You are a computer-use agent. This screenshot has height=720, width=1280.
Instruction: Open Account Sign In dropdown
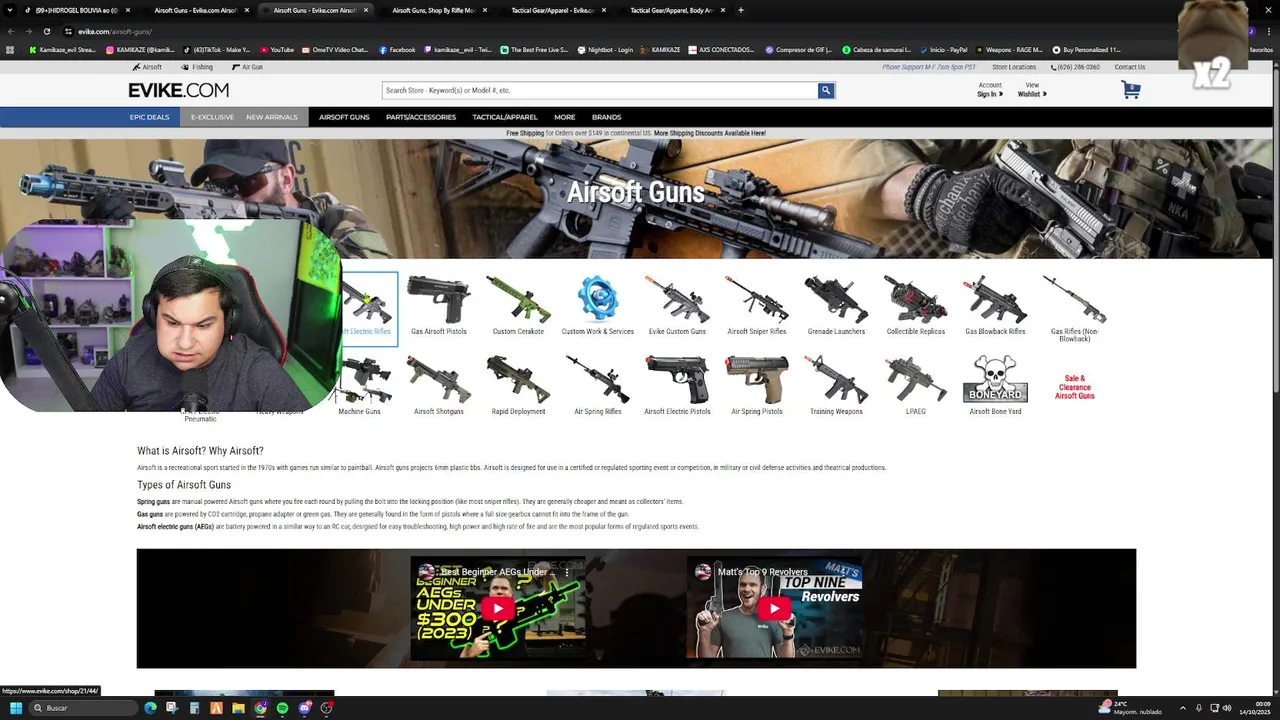coord(990,90)
